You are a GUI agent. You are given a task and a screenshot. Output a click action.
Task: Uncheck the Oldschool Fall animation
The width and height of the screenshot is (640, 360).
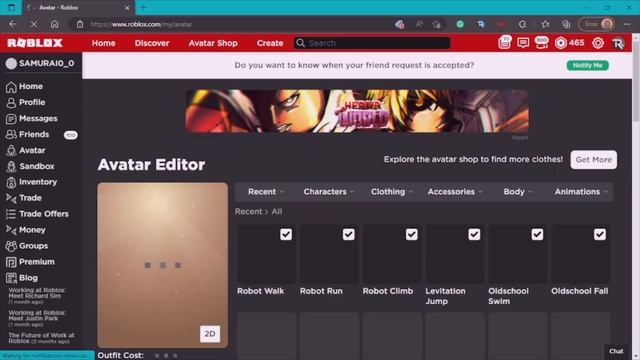click(600, 234)
